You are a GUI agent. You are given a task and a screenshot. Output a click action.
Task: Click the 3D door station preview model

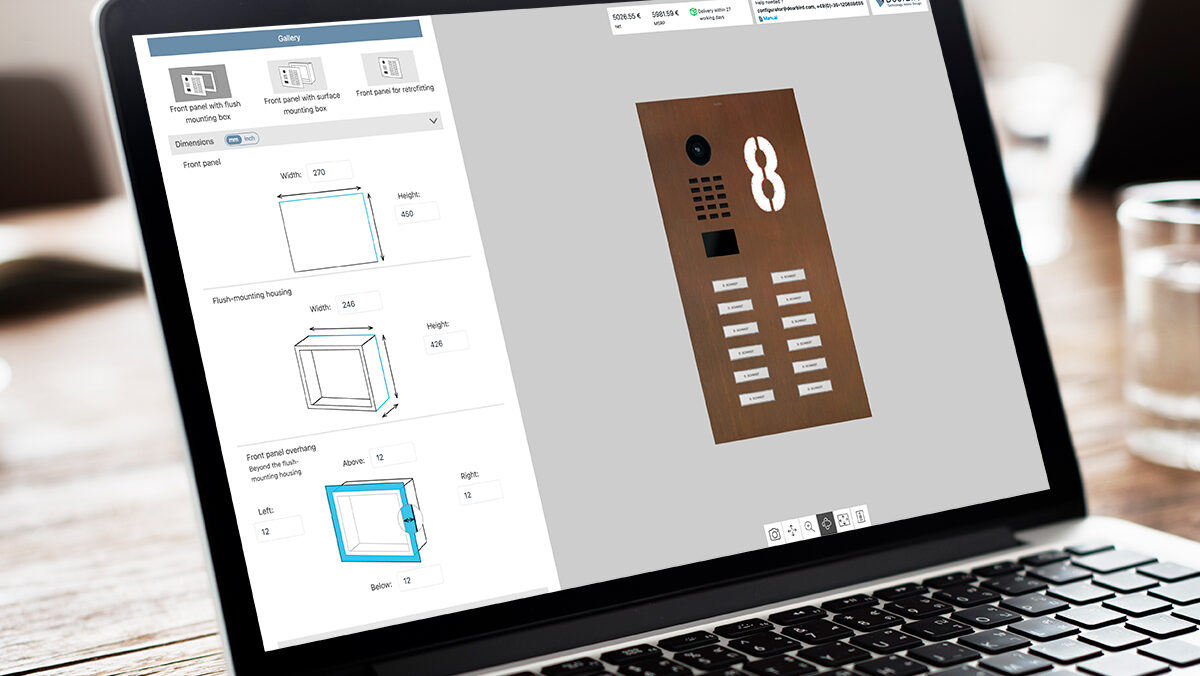754,266
